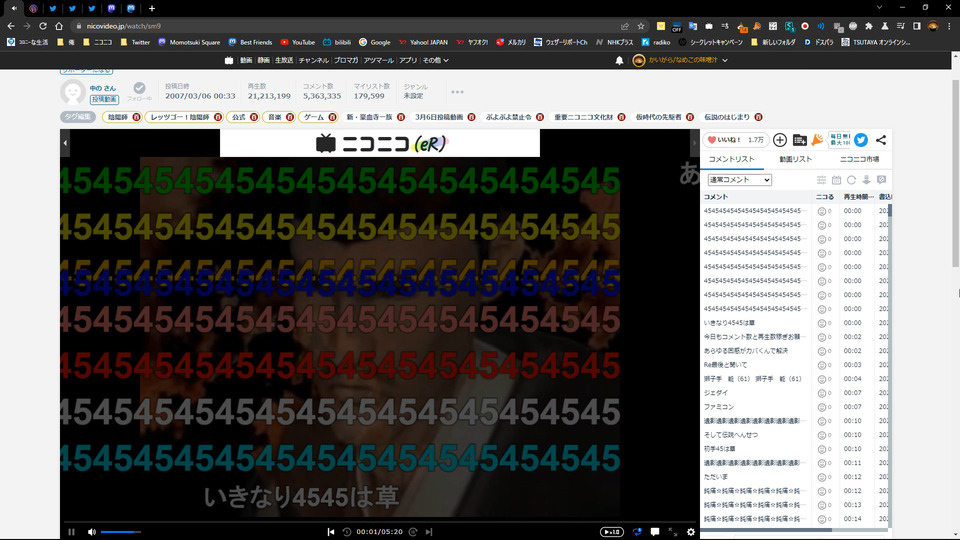960x540 pixels.
Task: Click the いいね！ heart like button
Action: tap(735, 140)
